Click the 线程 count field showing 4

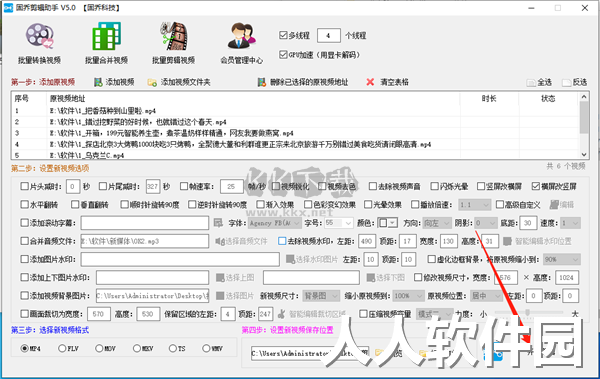[329, 36]
